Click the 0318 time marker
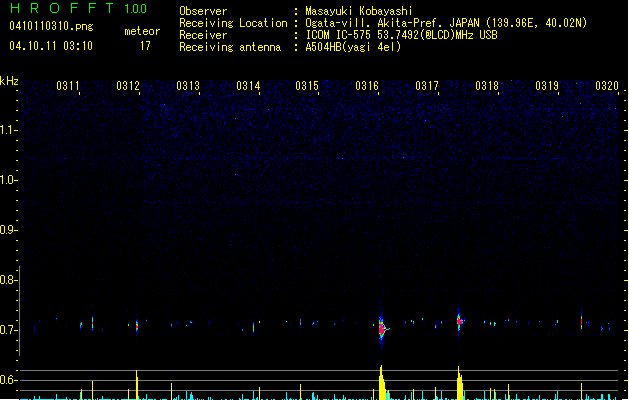Screen dimensions: 629x400 (x=487, y=86)
